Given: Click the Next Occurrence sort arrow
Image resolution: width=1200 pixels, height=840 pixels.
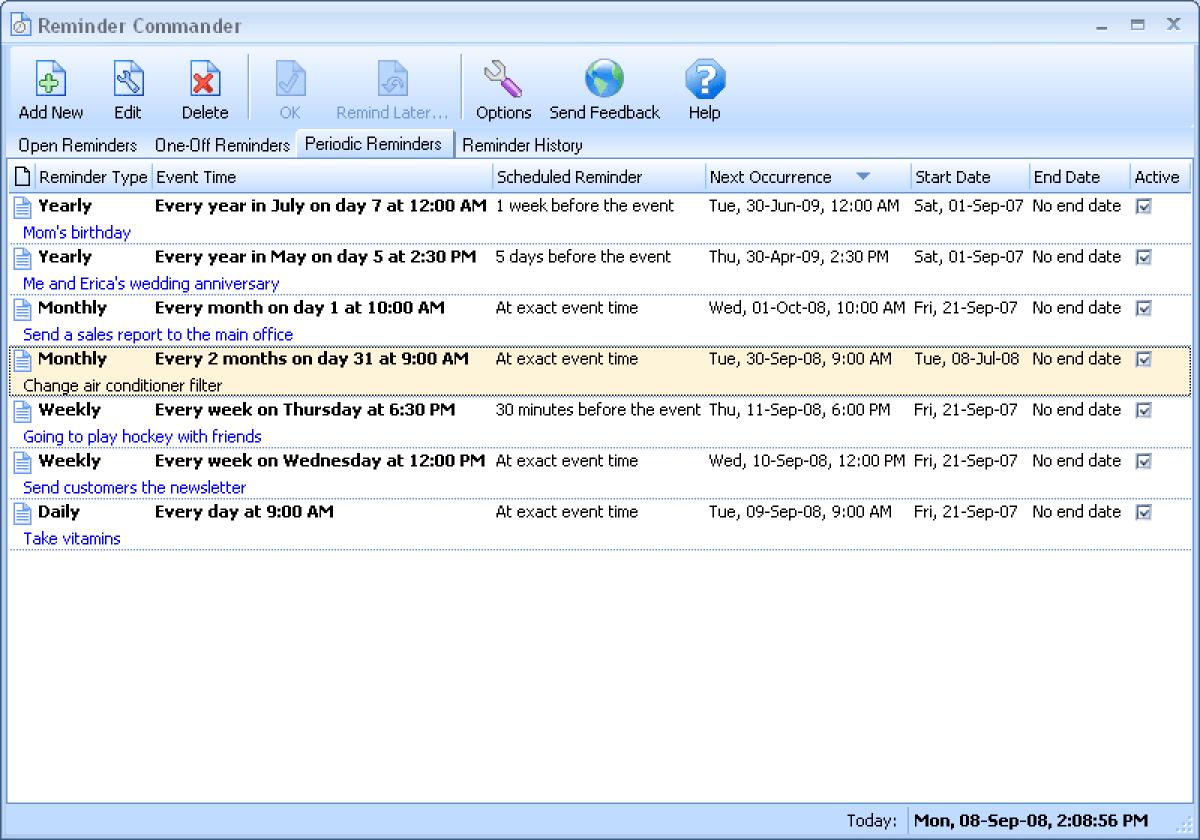Looking at the screenshot, I should [x=863, y=175].
